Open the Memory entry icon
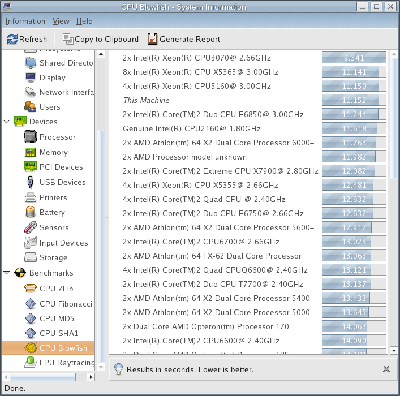Viewport: 400px width, 396px height. pyautogui.click(x=30, y=152)
